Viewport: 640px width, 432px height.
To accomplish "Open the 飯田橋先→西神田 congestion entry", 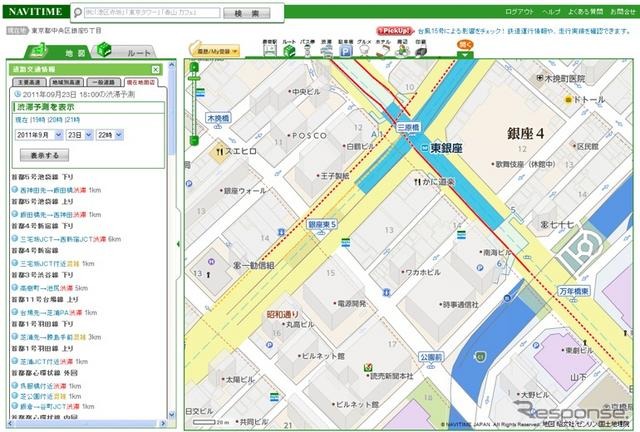I will point(57,214).
